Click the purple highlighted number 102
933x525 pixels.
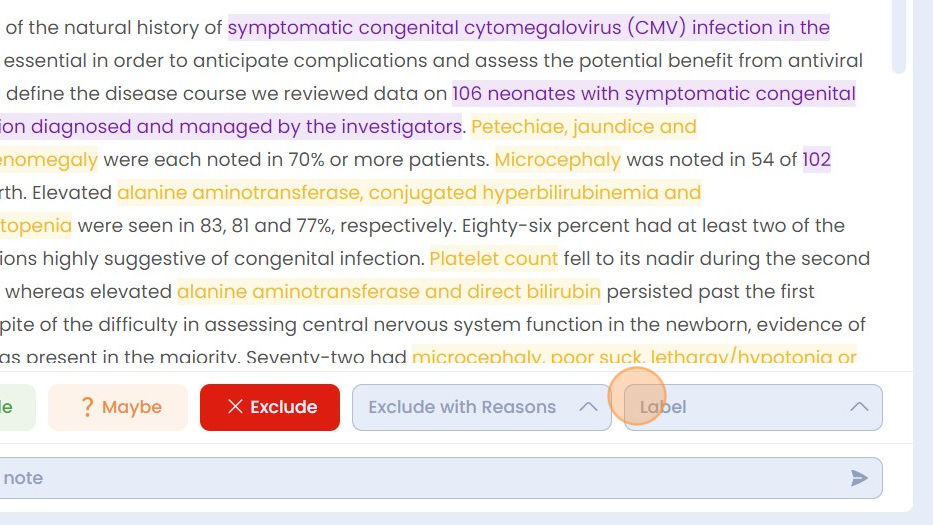pos(816,160)
